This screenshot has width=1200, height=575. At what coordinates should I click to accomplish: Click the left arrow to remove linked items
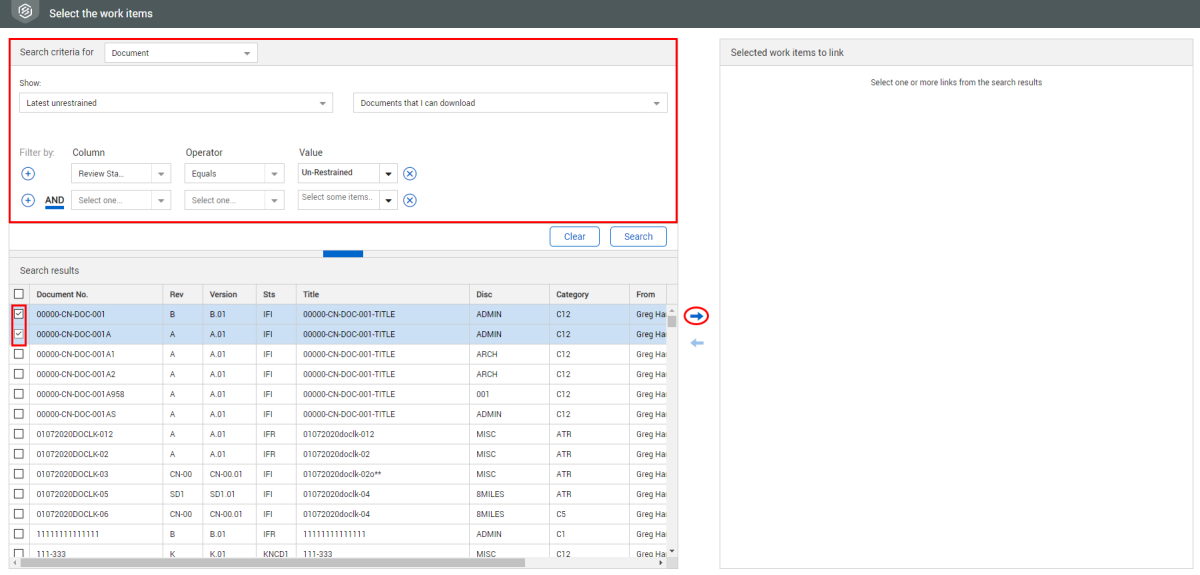pyautogui.click(x=697, y=343)
